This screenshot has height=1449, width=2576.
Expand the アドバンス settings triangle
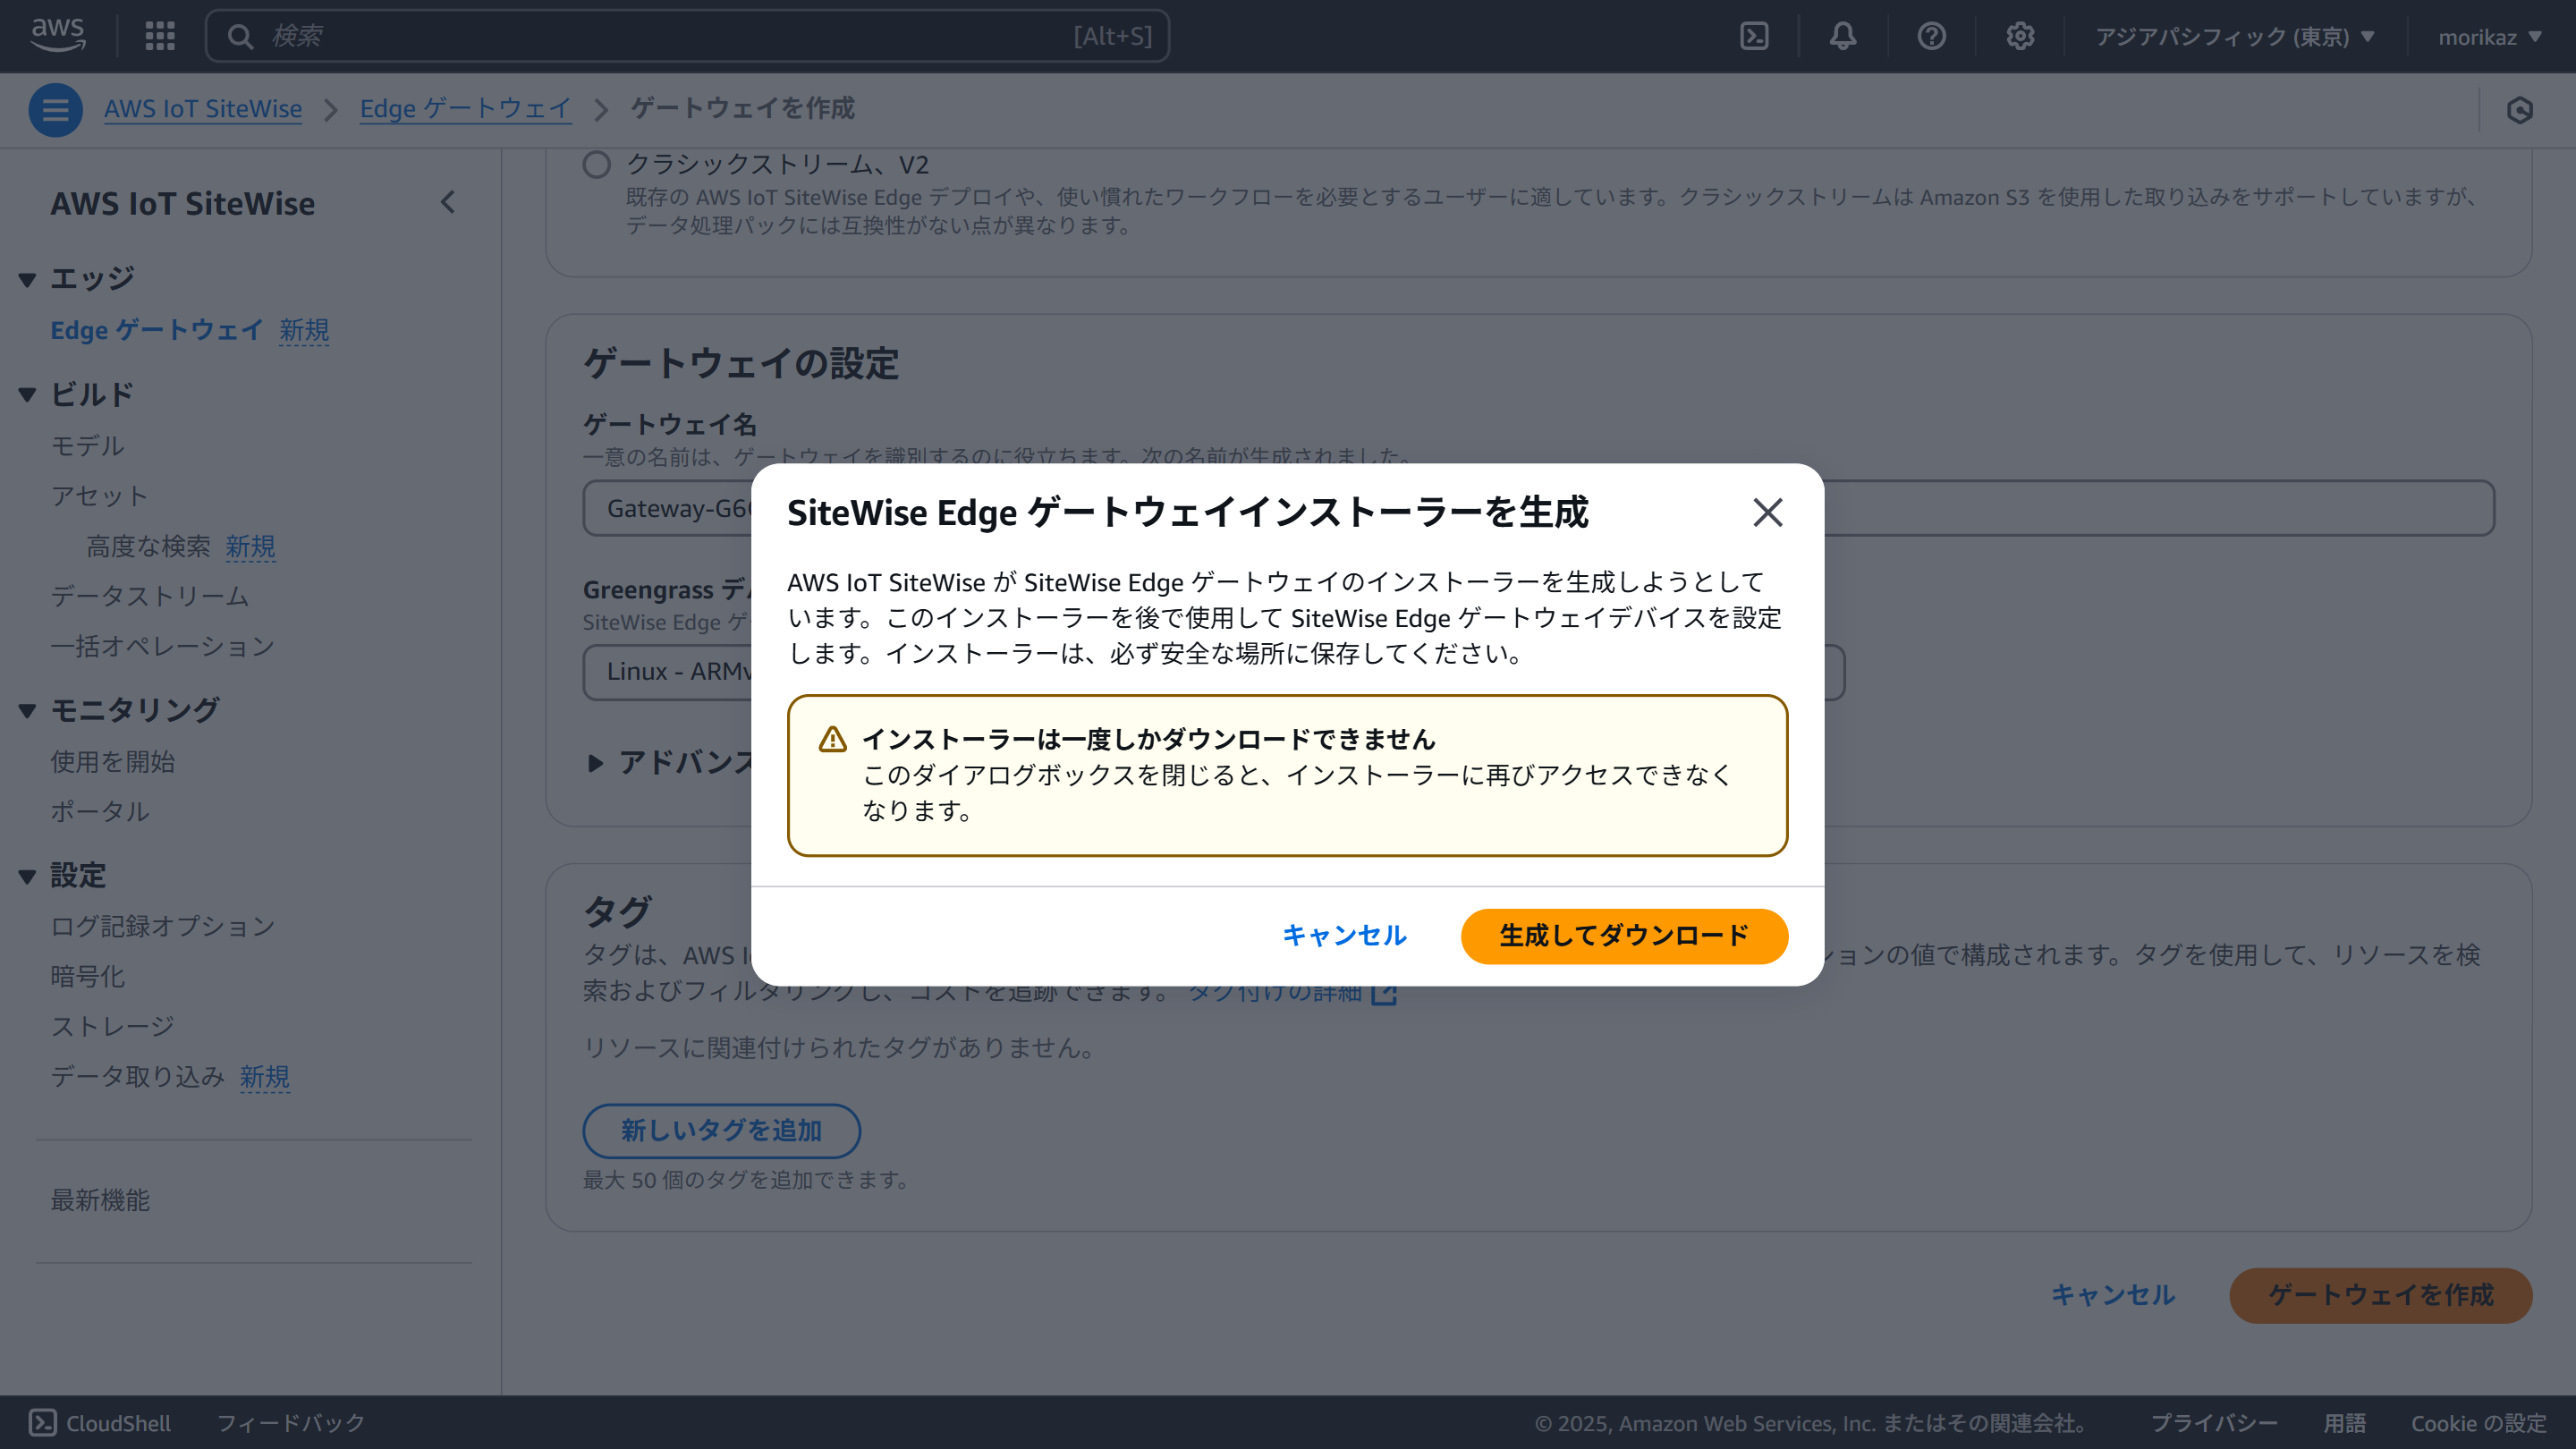[x=596, y=763]
